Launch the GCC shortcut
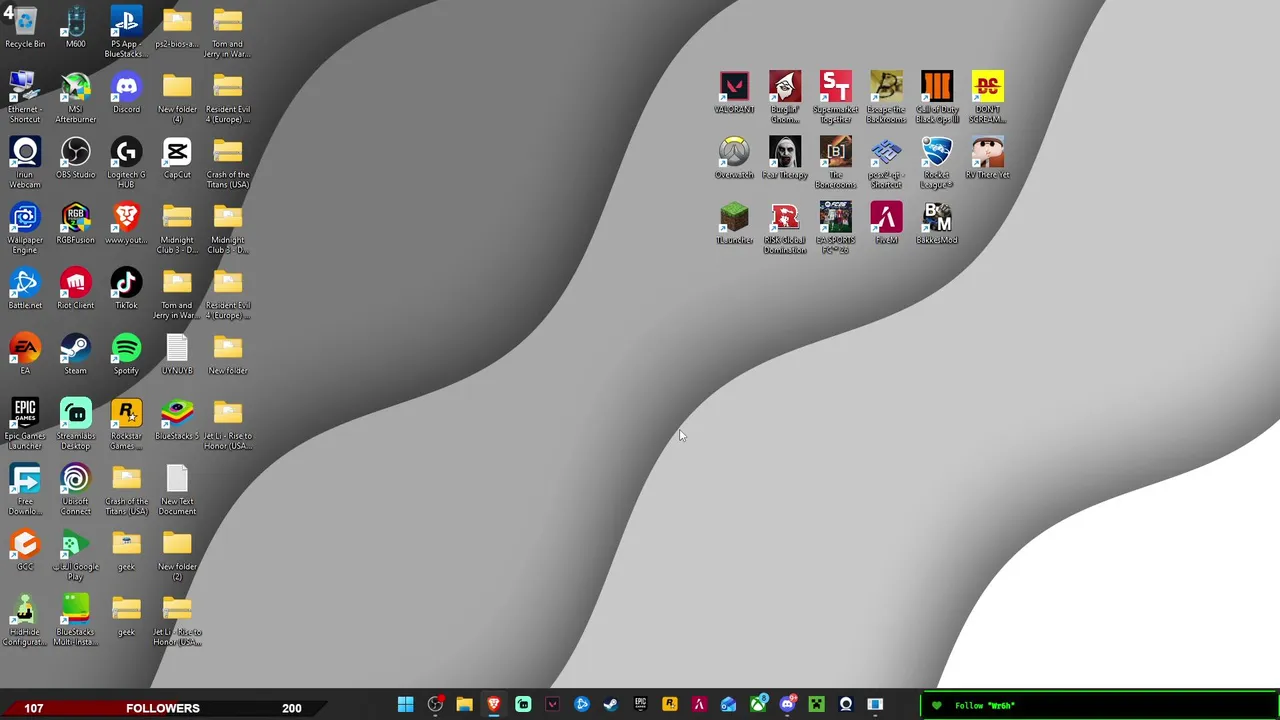1280x720 pixels. tap(25, 550)
